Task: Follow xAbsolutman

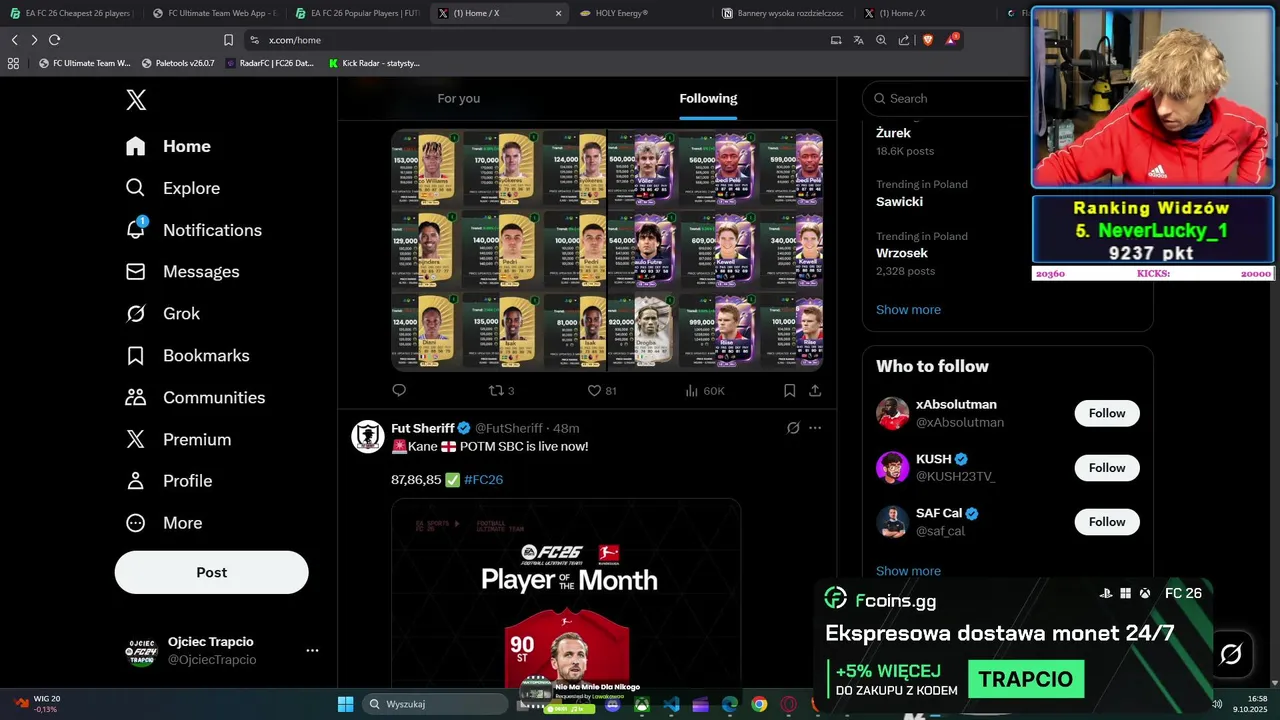Action: coord(1107,413)
